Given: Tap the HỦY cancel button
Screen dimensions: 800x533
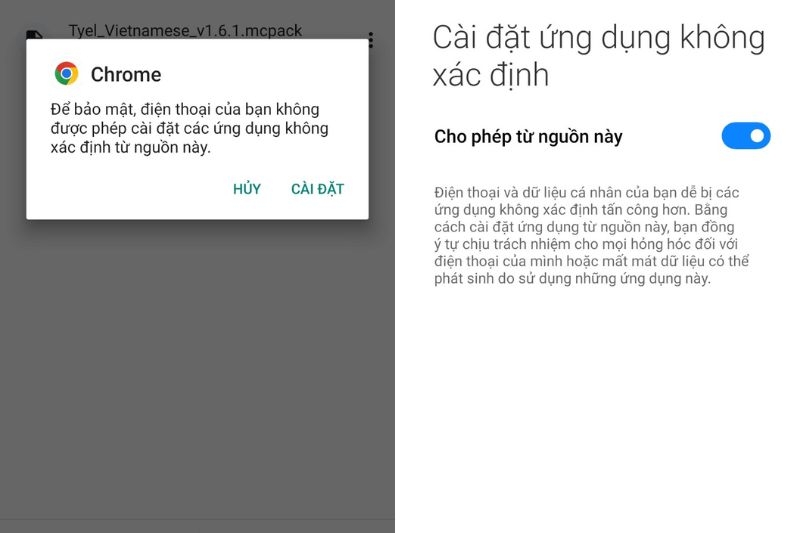Looking at the screenshot, I should 247,189.
